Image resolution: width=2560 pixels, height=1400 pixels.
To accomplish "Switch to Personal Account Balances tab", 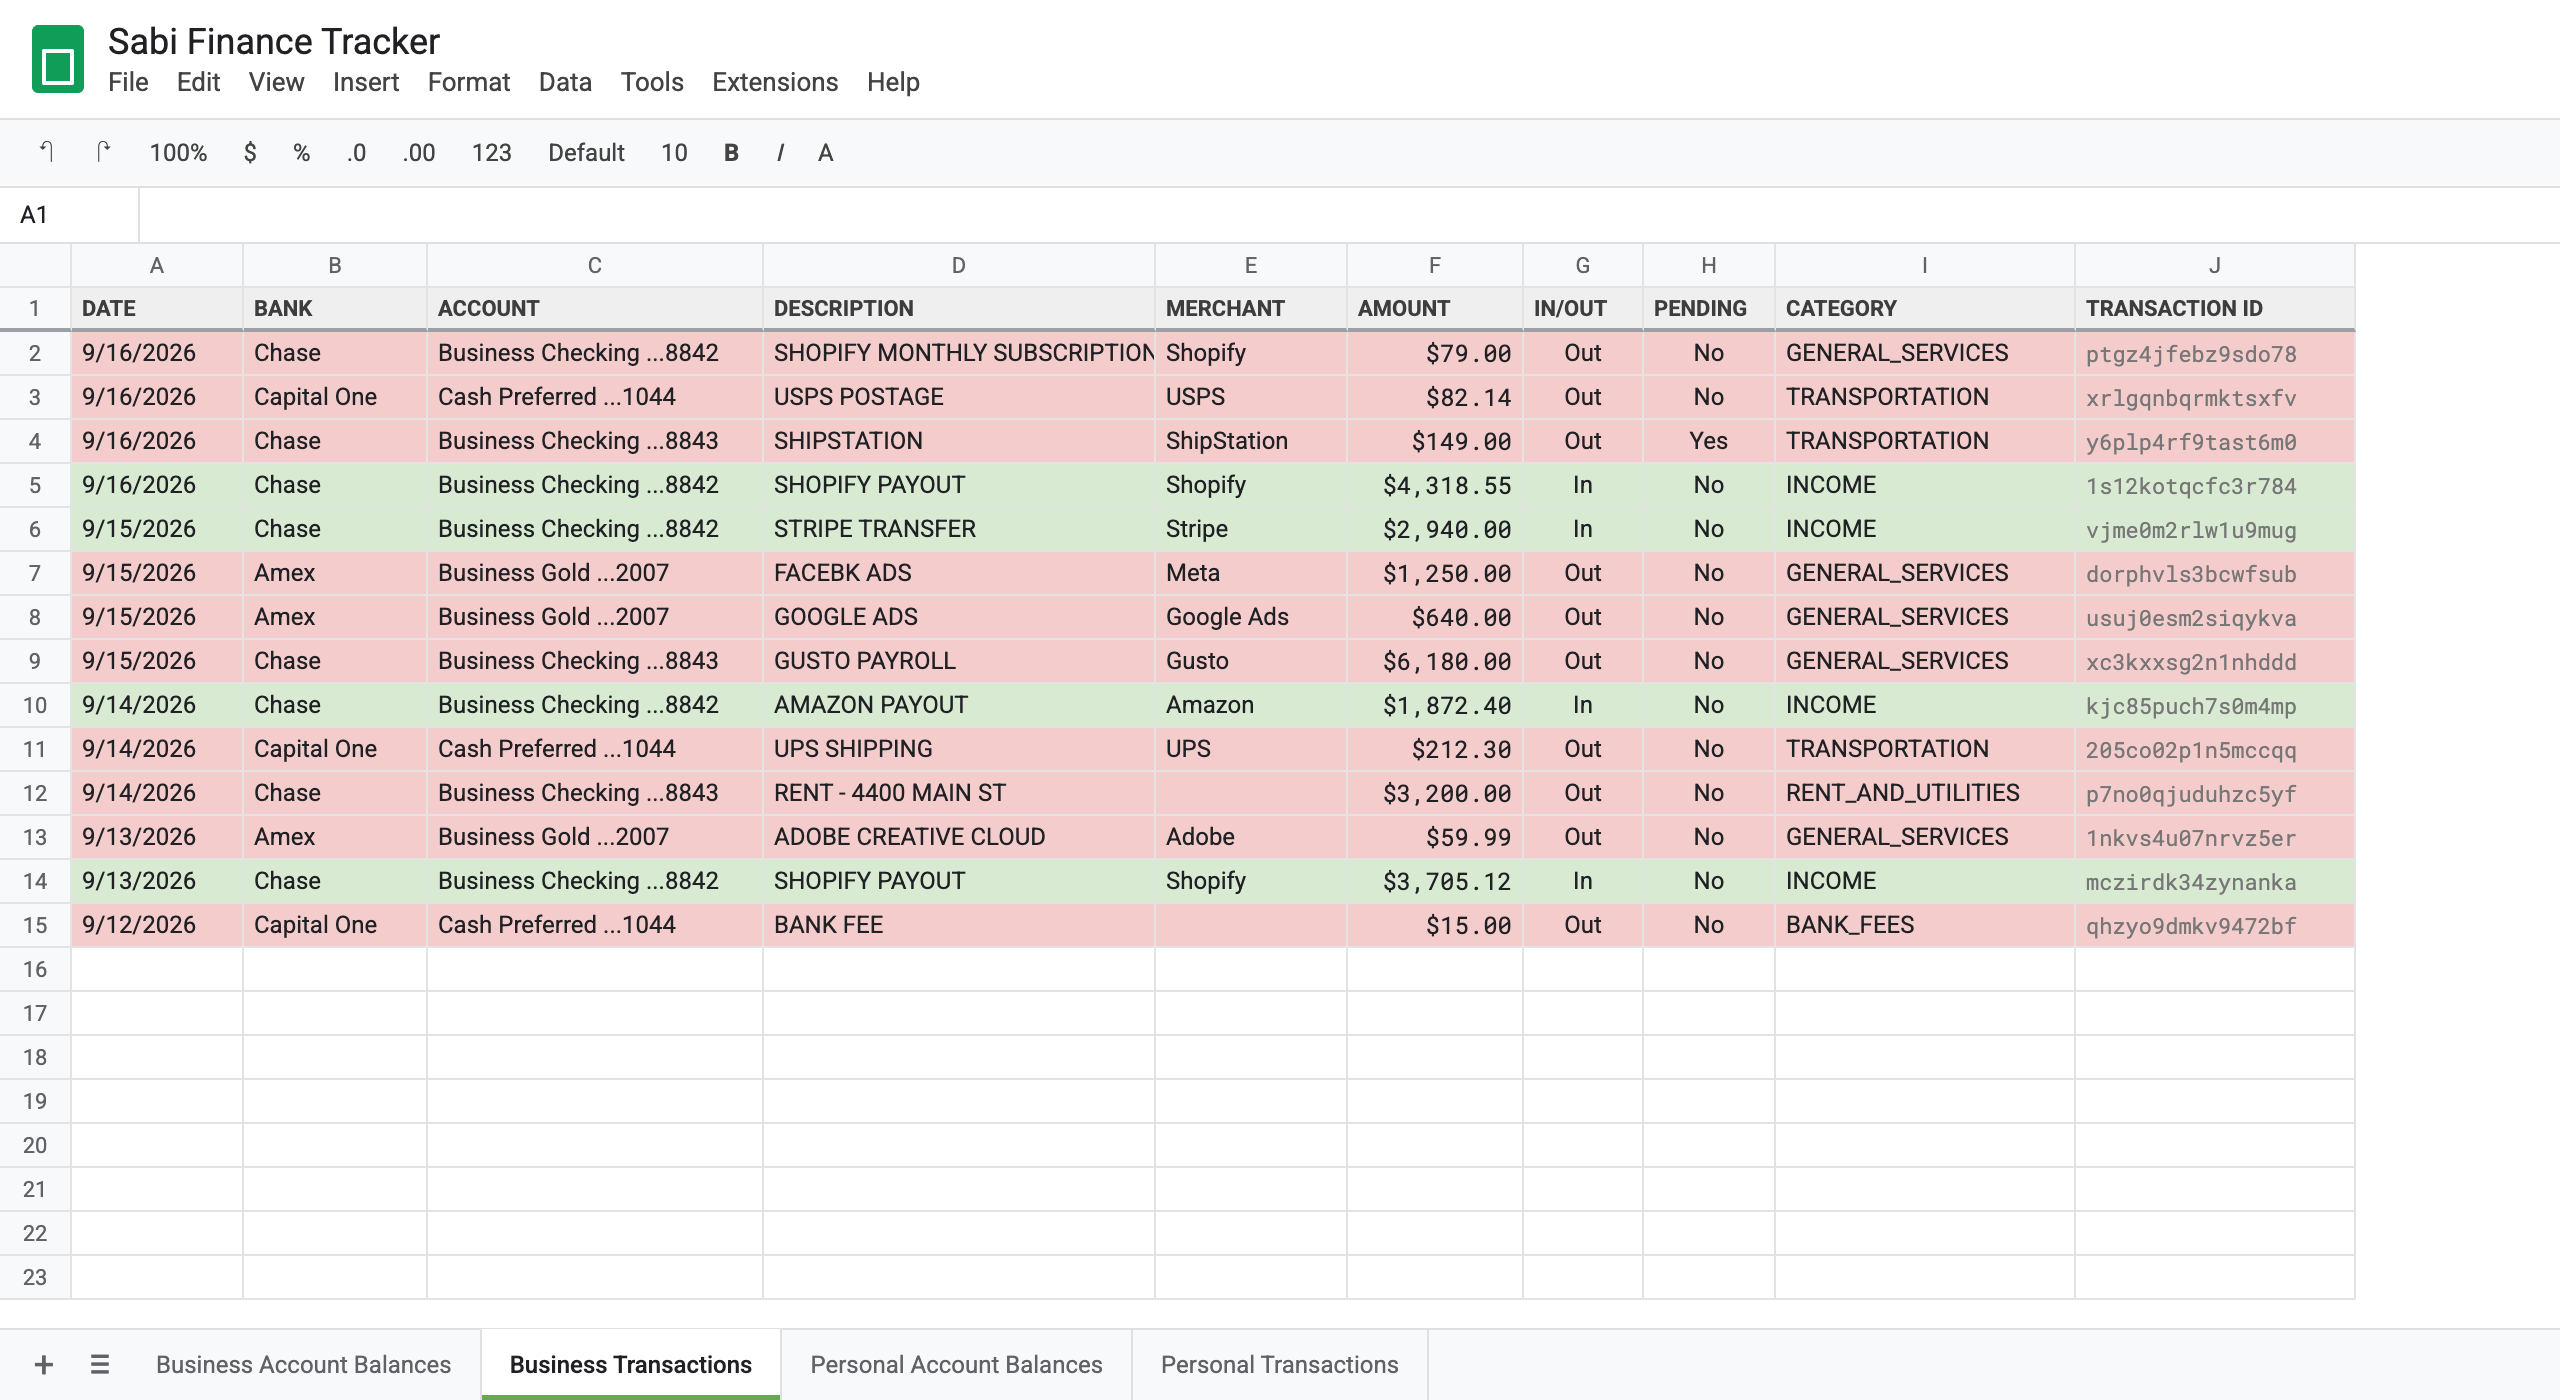I will coord(956,1364).
